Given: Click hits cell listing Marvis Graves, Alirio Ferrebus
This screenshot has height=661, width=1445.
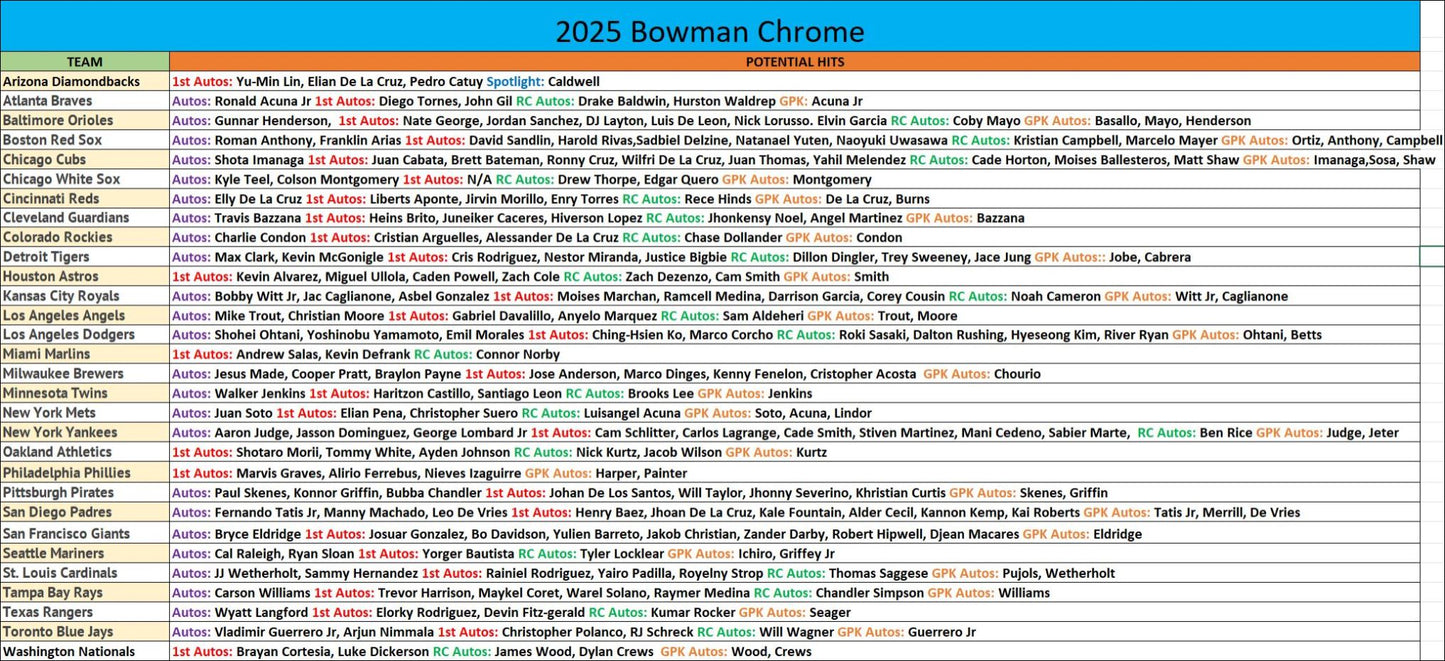Looking at the screenshot, I should pyautogui.click(x=795, y=473).
